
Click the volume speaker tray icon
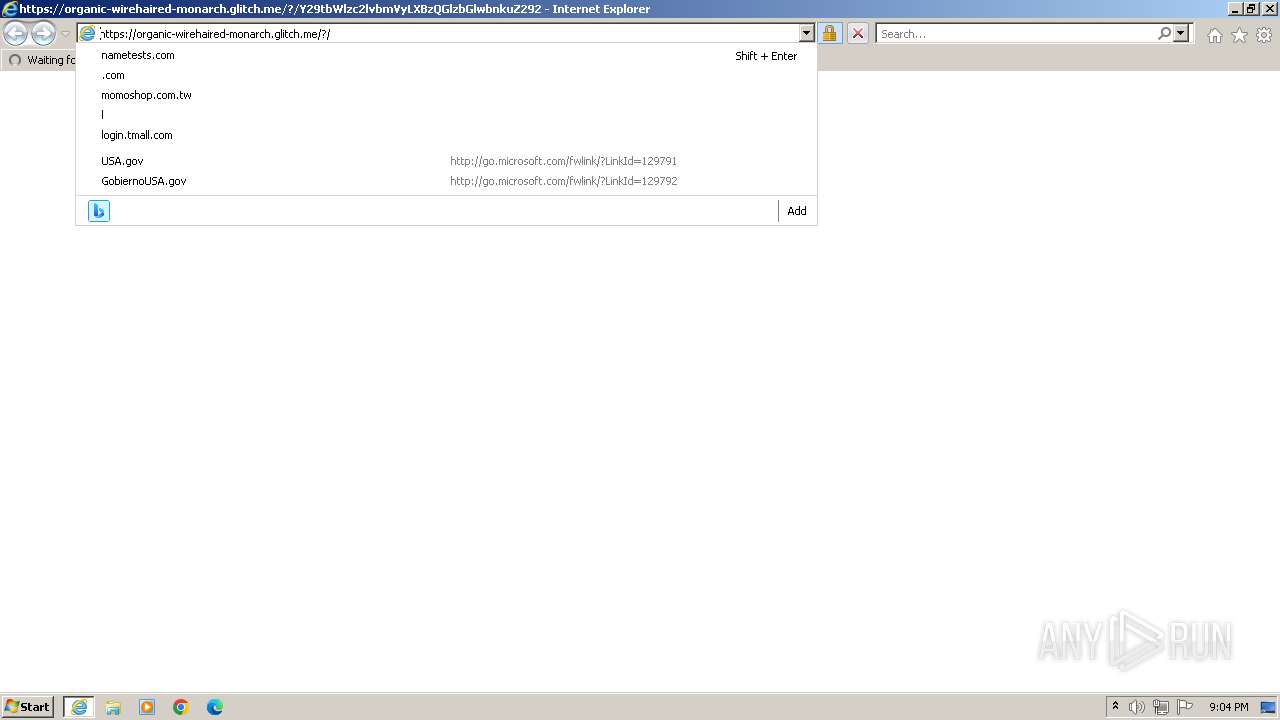pos(1137,707)
